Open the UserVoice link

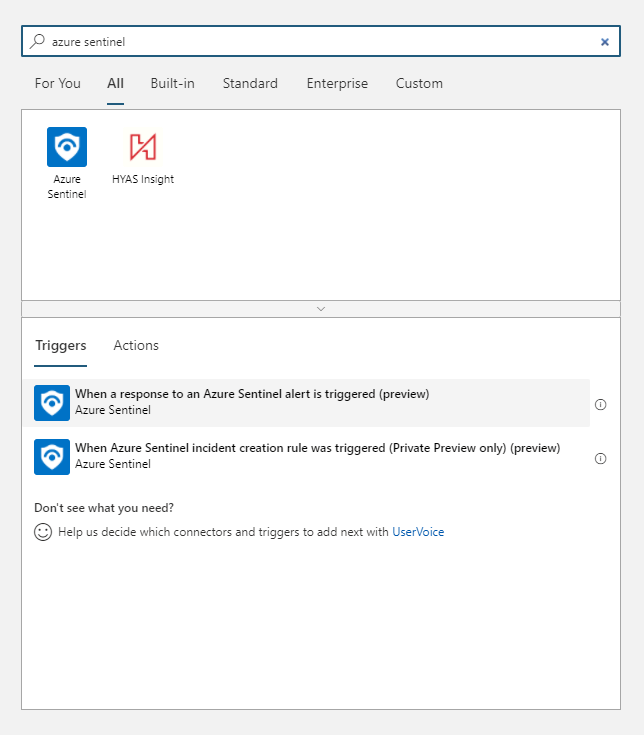[418, 532]
